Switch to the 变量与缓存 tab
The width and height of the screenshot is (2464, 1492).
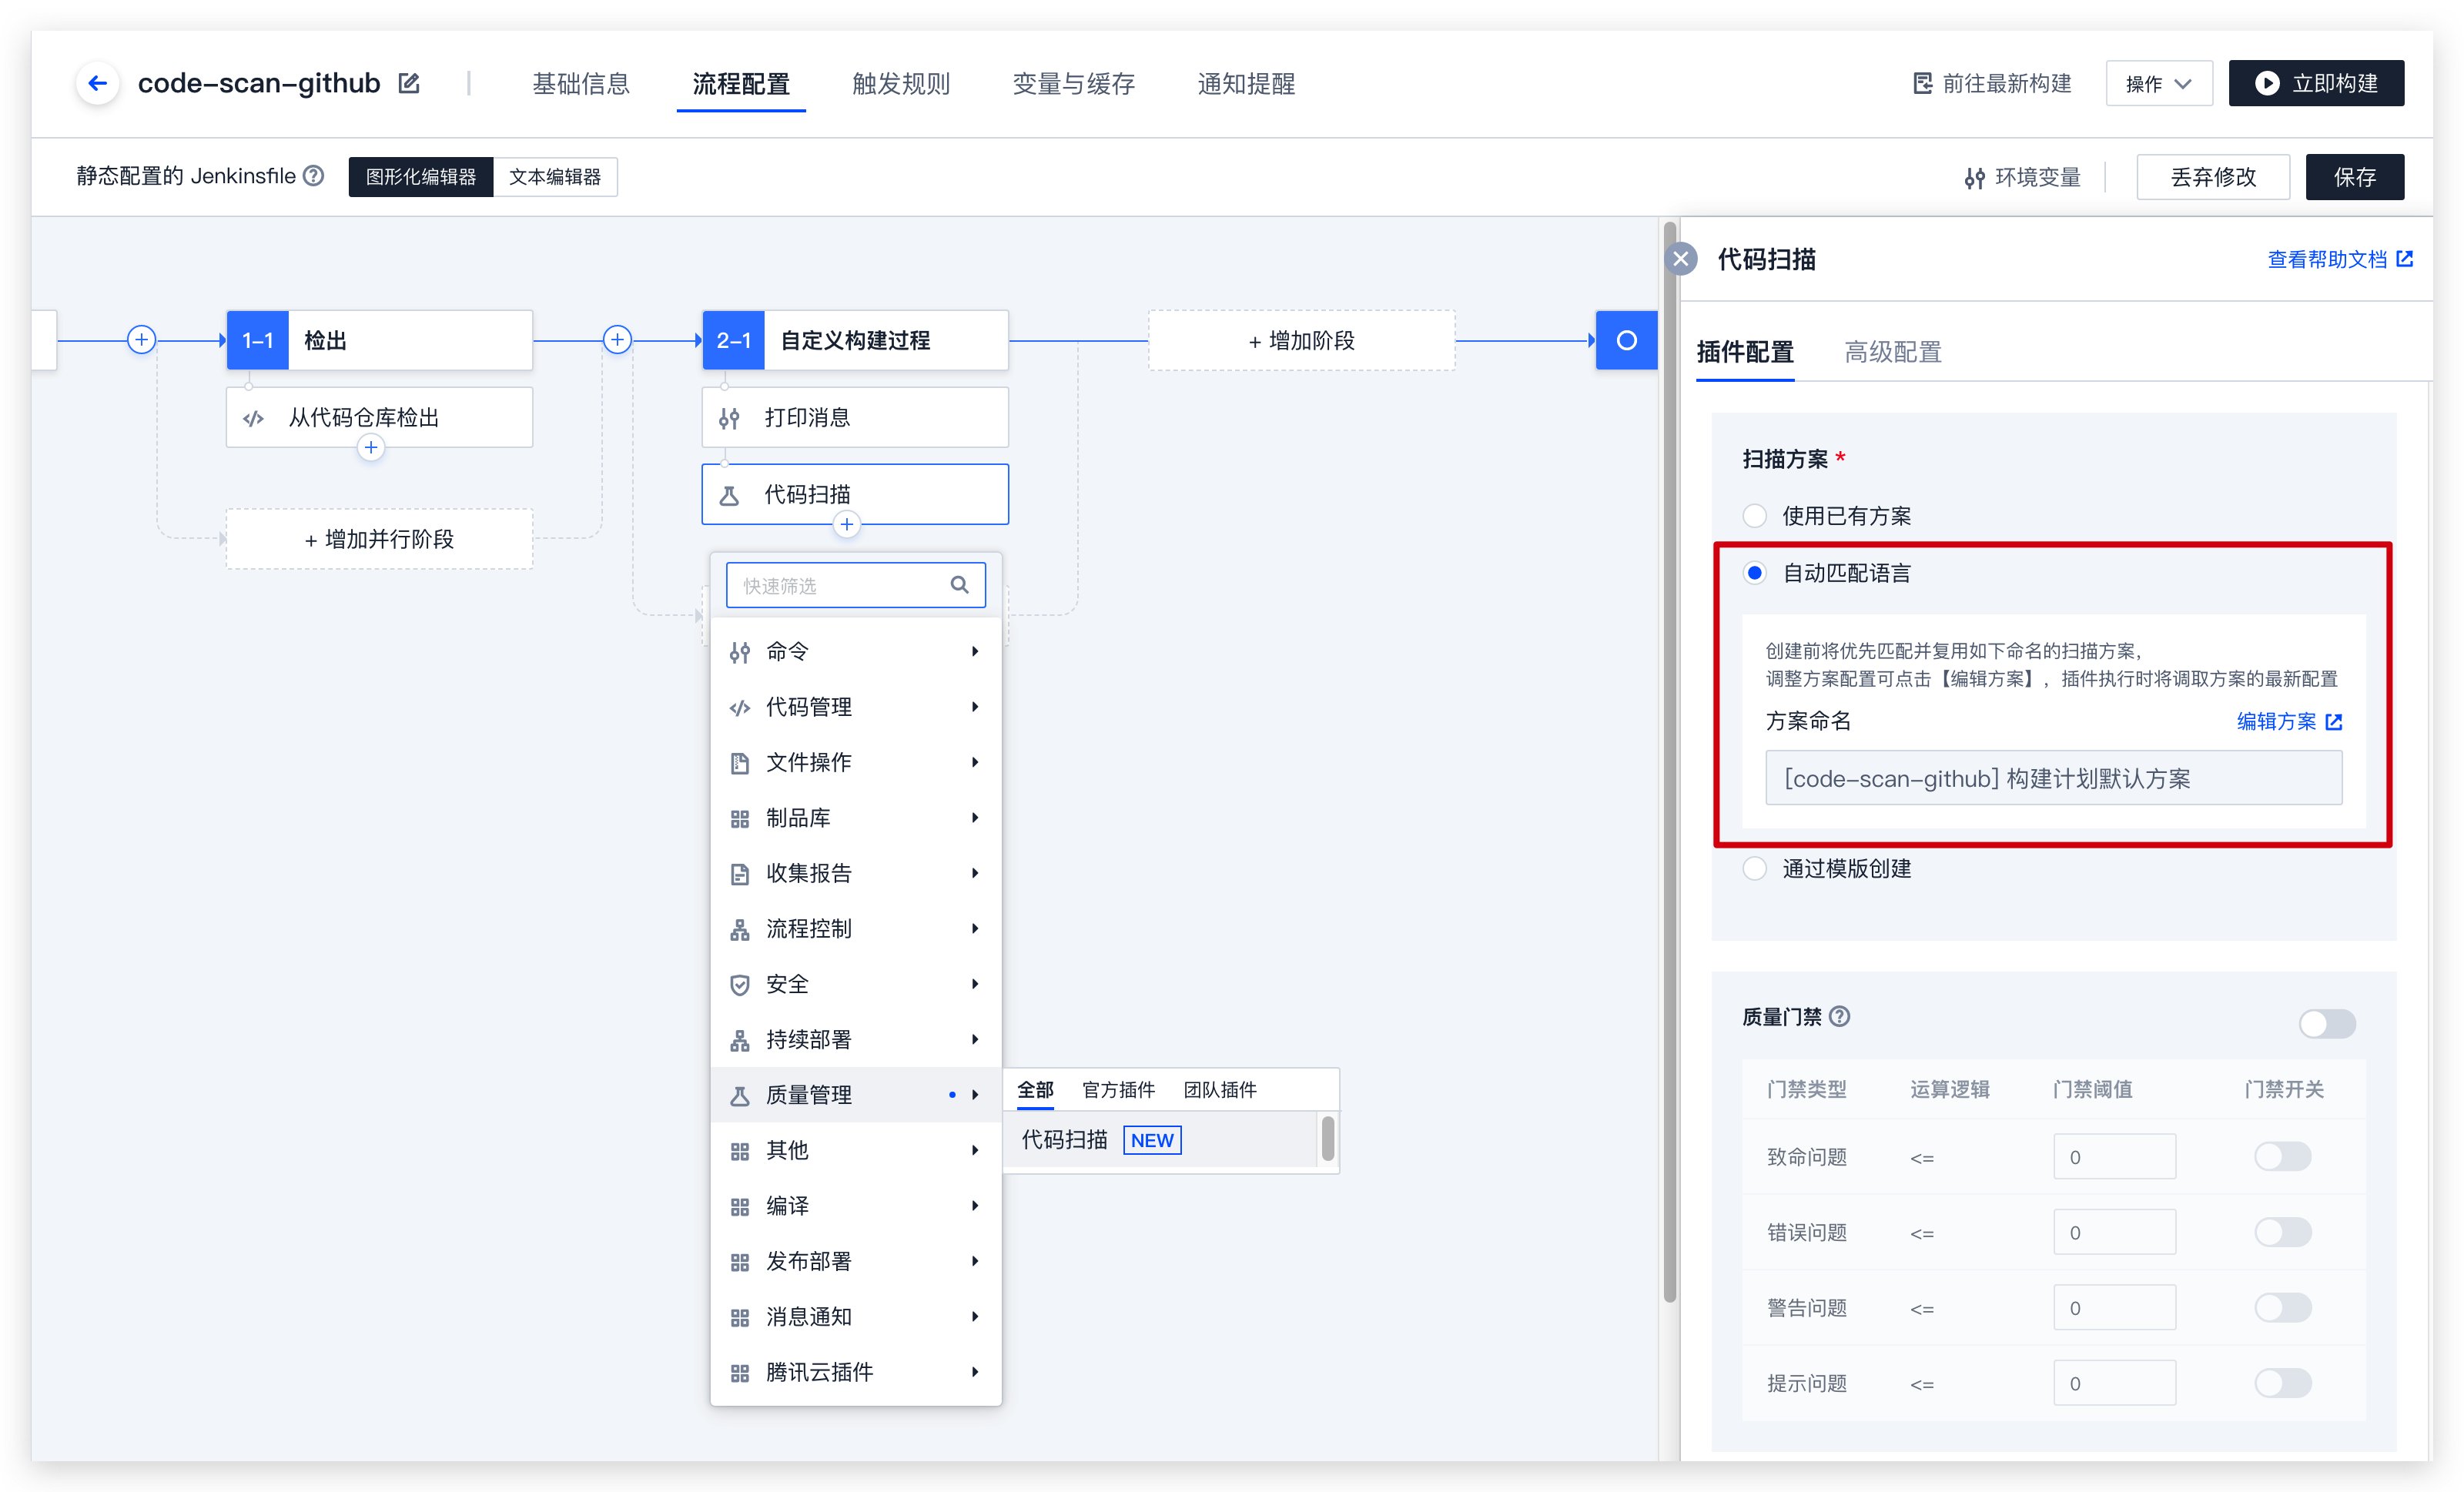[x=1074, y=84]
